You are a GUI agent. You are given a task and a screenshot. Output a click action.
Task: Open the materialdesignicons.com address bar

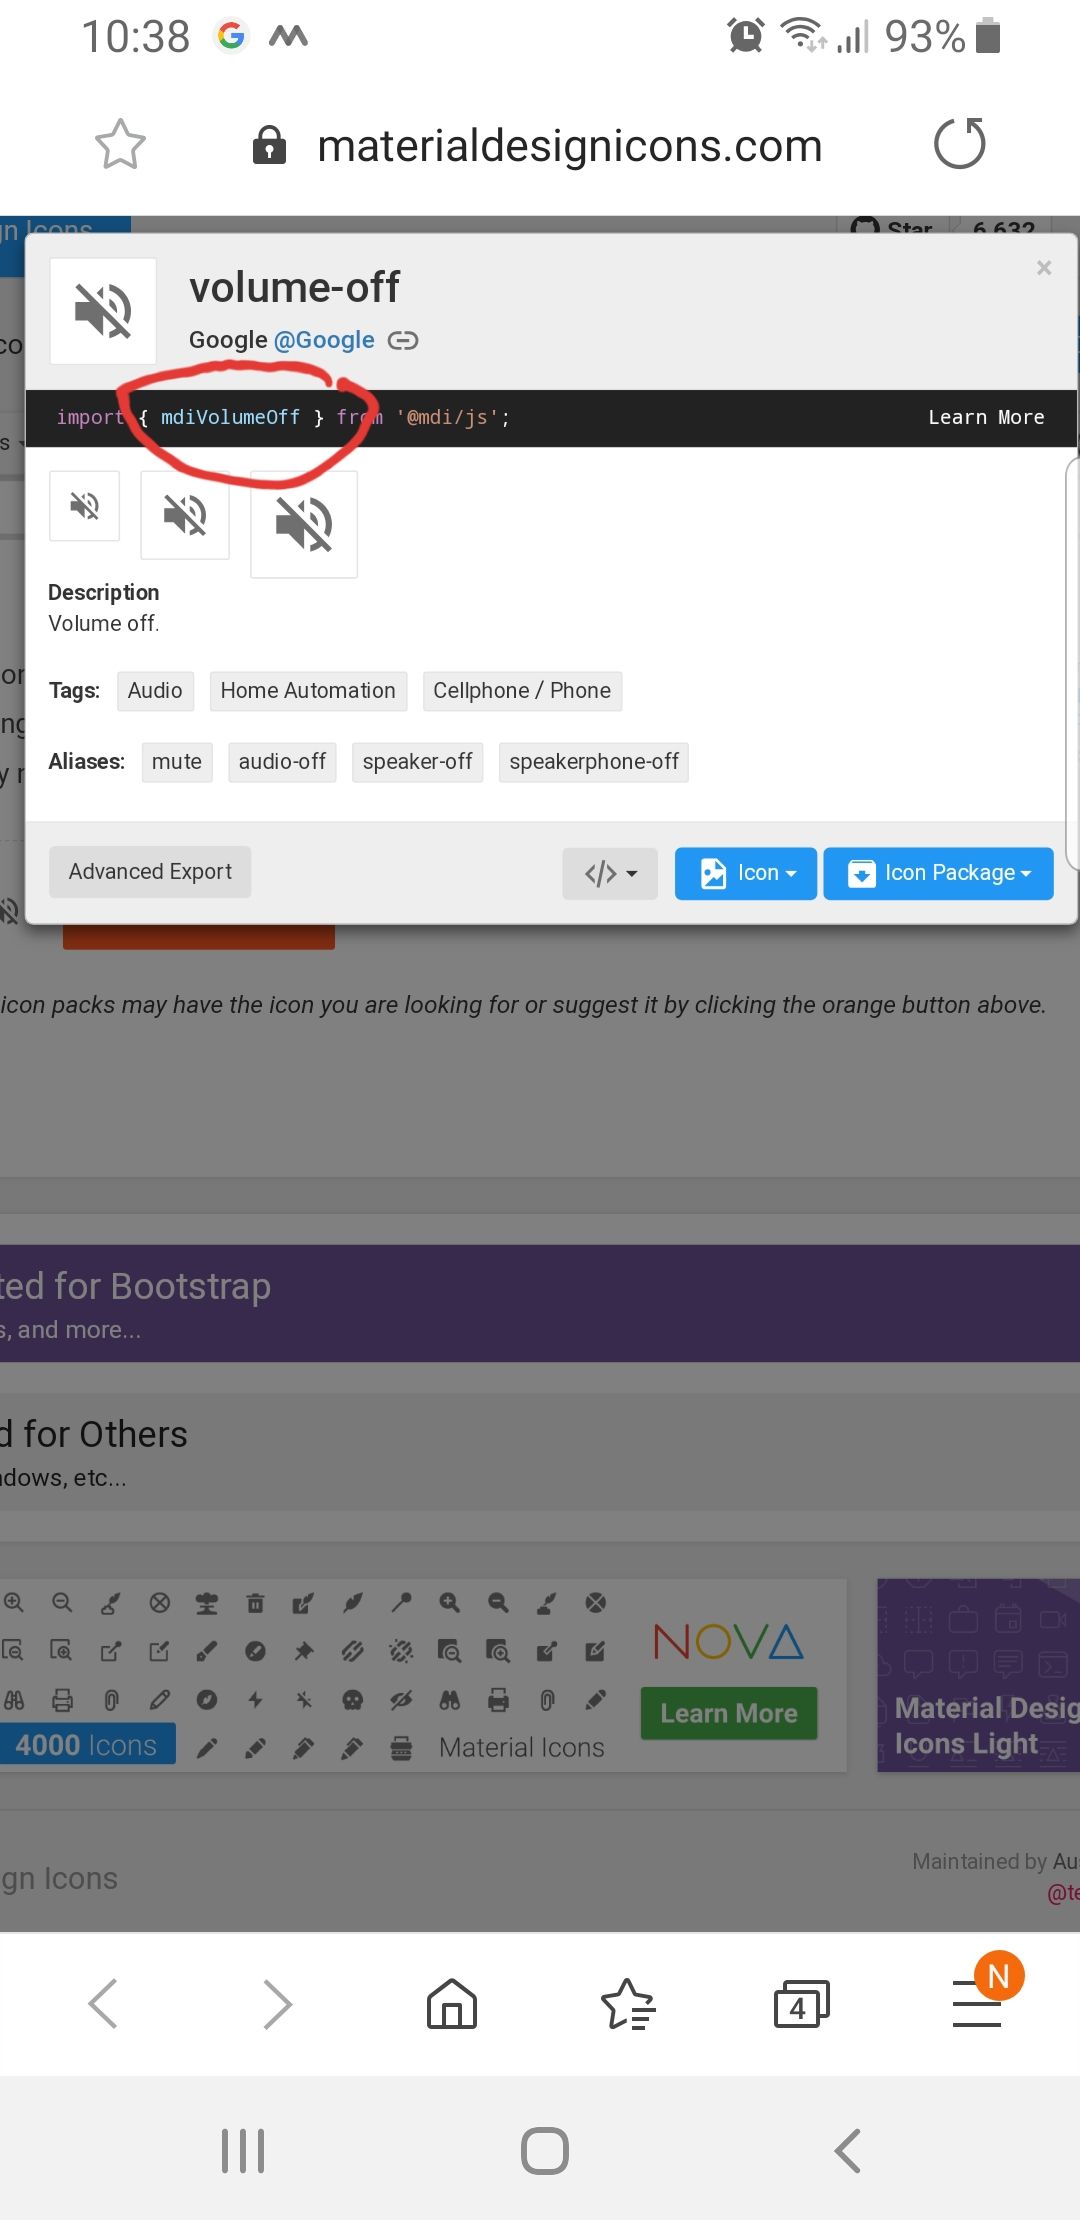[569, 146]
